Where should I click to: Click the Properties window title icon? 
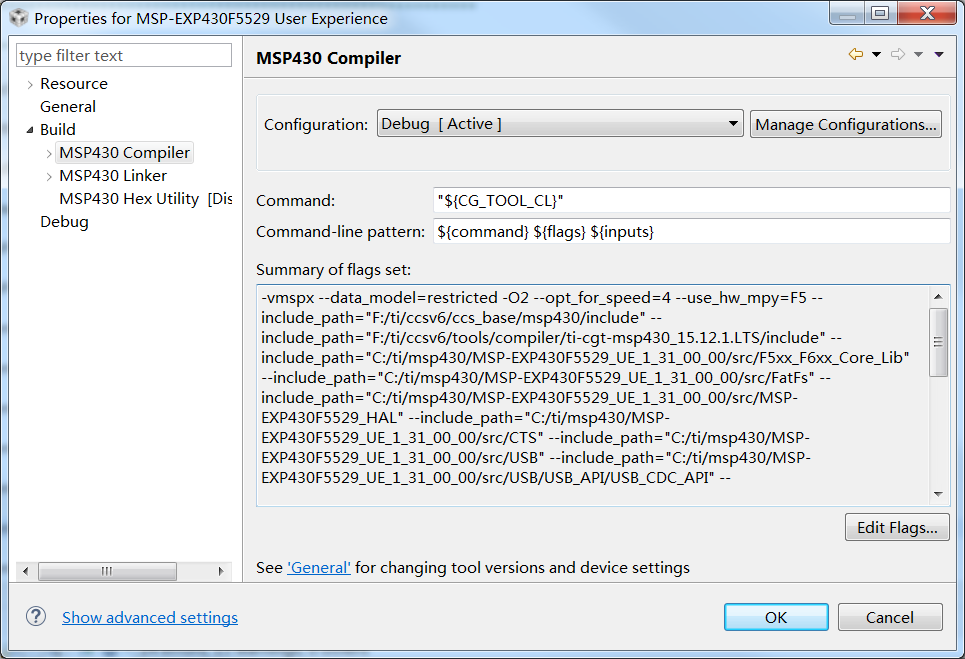tap(19, 17)
